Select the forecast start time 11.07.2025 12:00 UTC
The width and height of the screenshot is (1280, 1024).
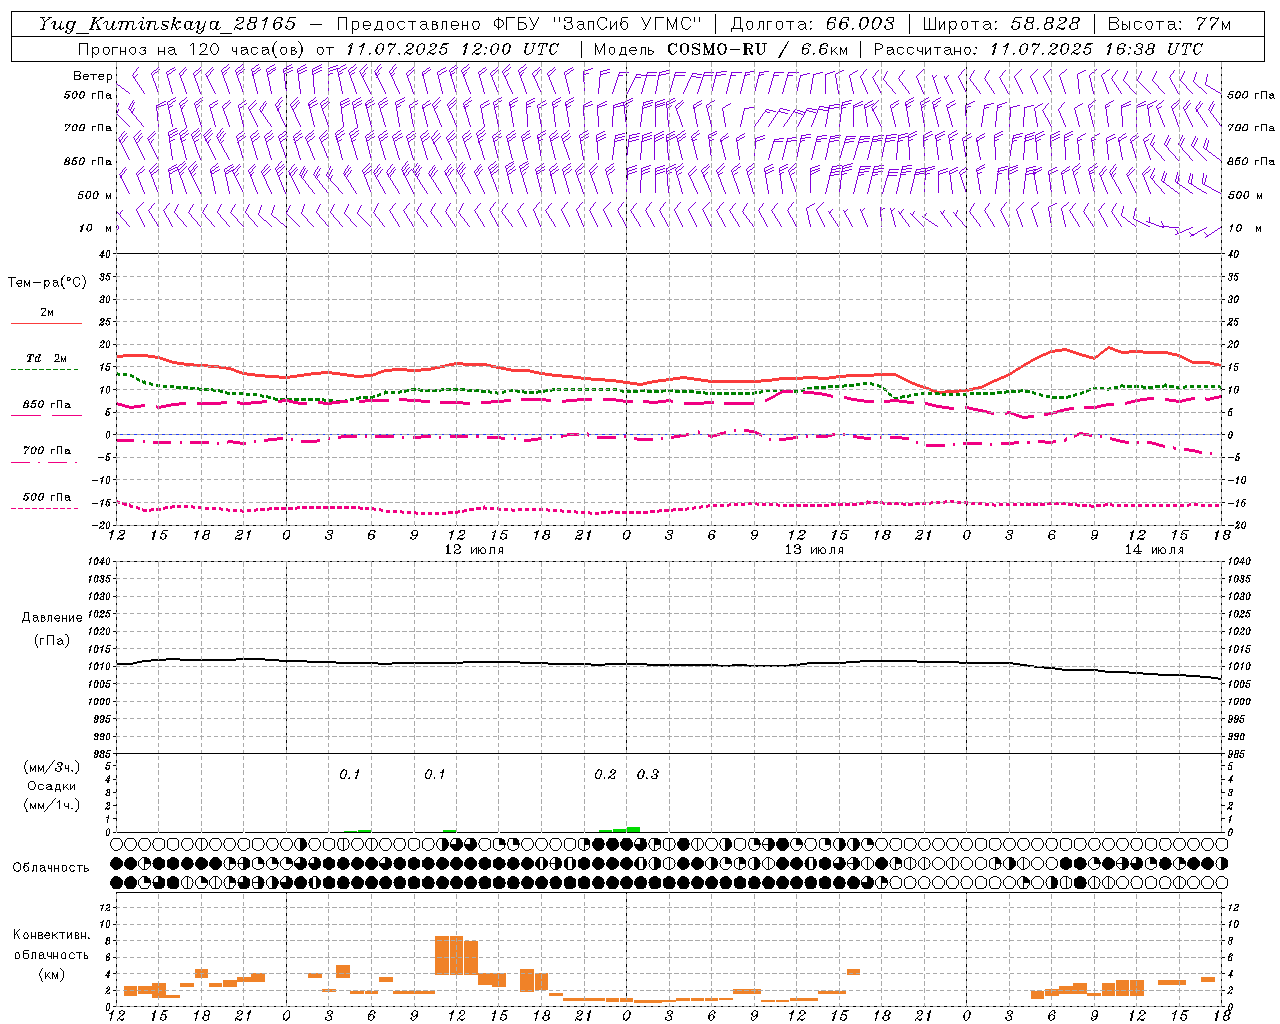(452, 49)
